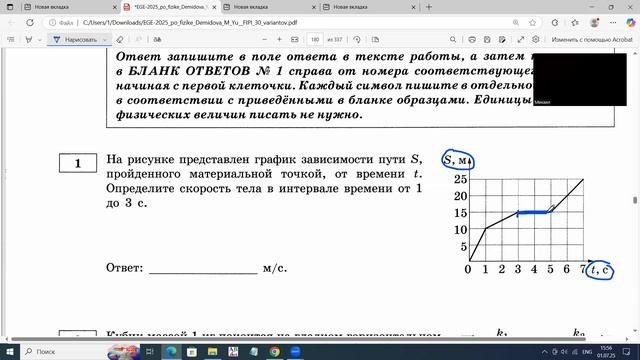
Task: Expand highlight tool options arrow
Action: click(x=40, y=40)
